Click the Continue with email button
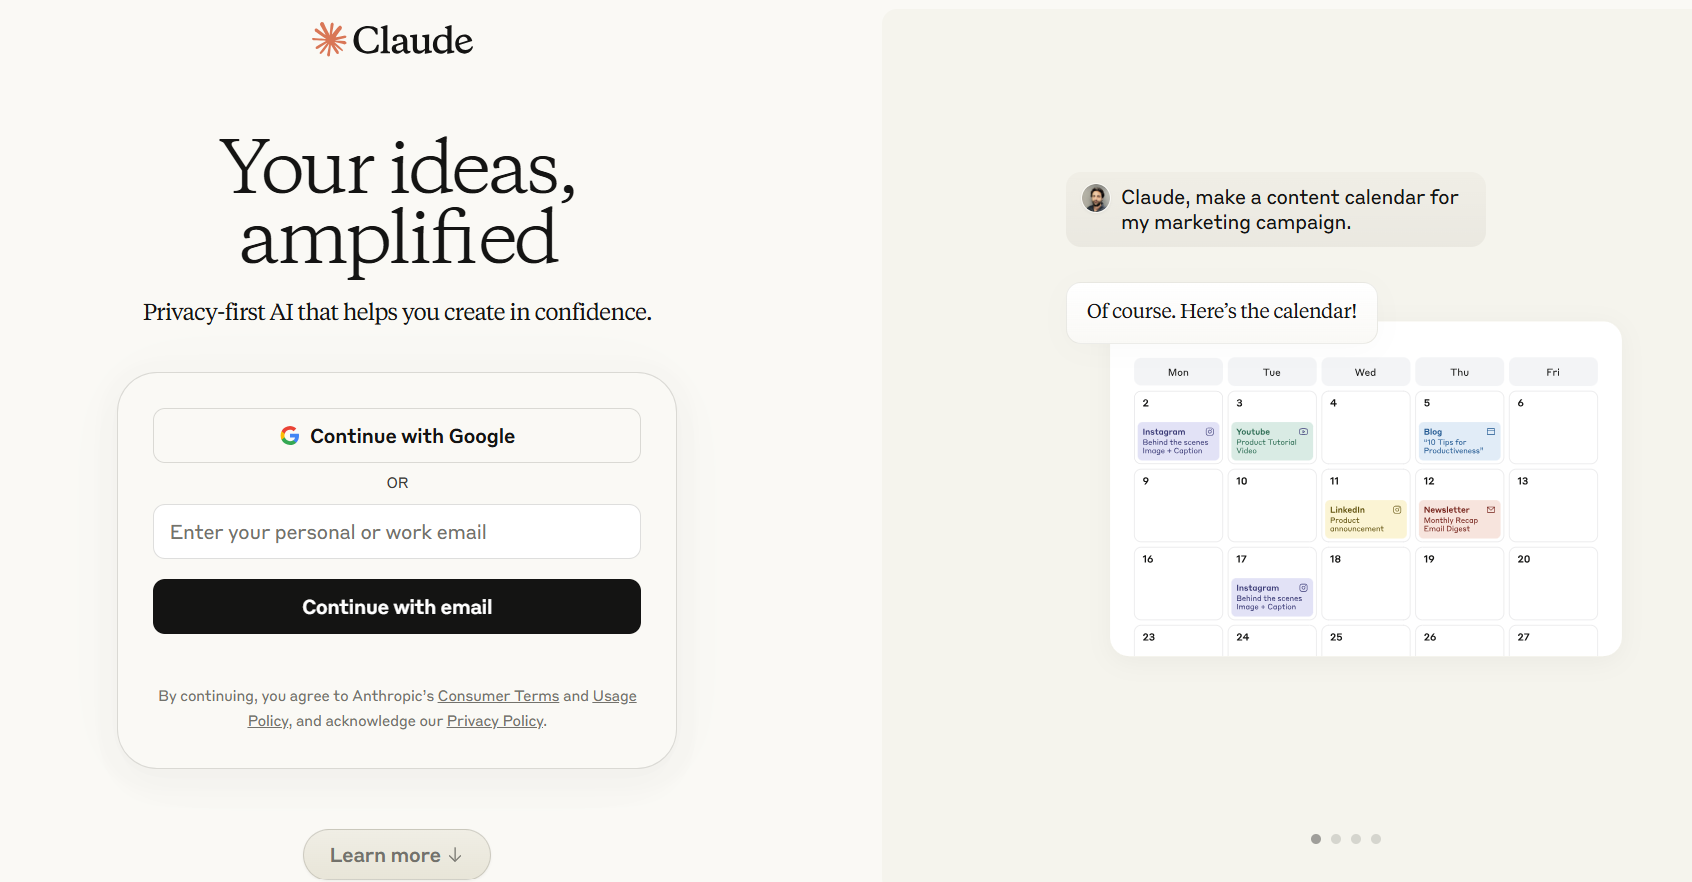 coord(397,607)
